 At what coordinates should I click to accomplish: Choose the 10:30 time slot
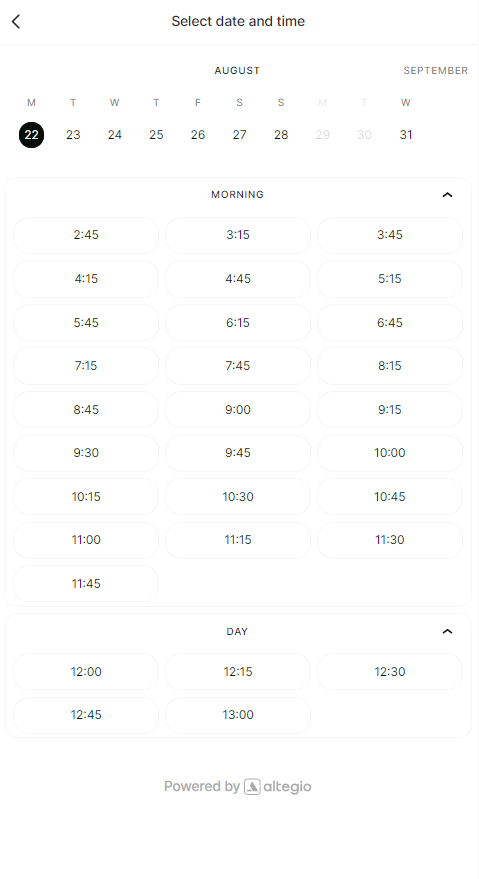238,497
